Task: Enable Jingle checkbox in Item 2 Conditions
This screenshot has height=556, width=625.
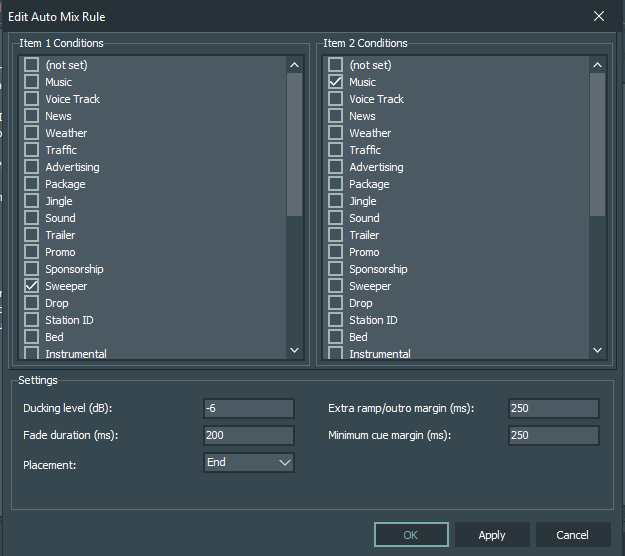Action: pos(336,201)
